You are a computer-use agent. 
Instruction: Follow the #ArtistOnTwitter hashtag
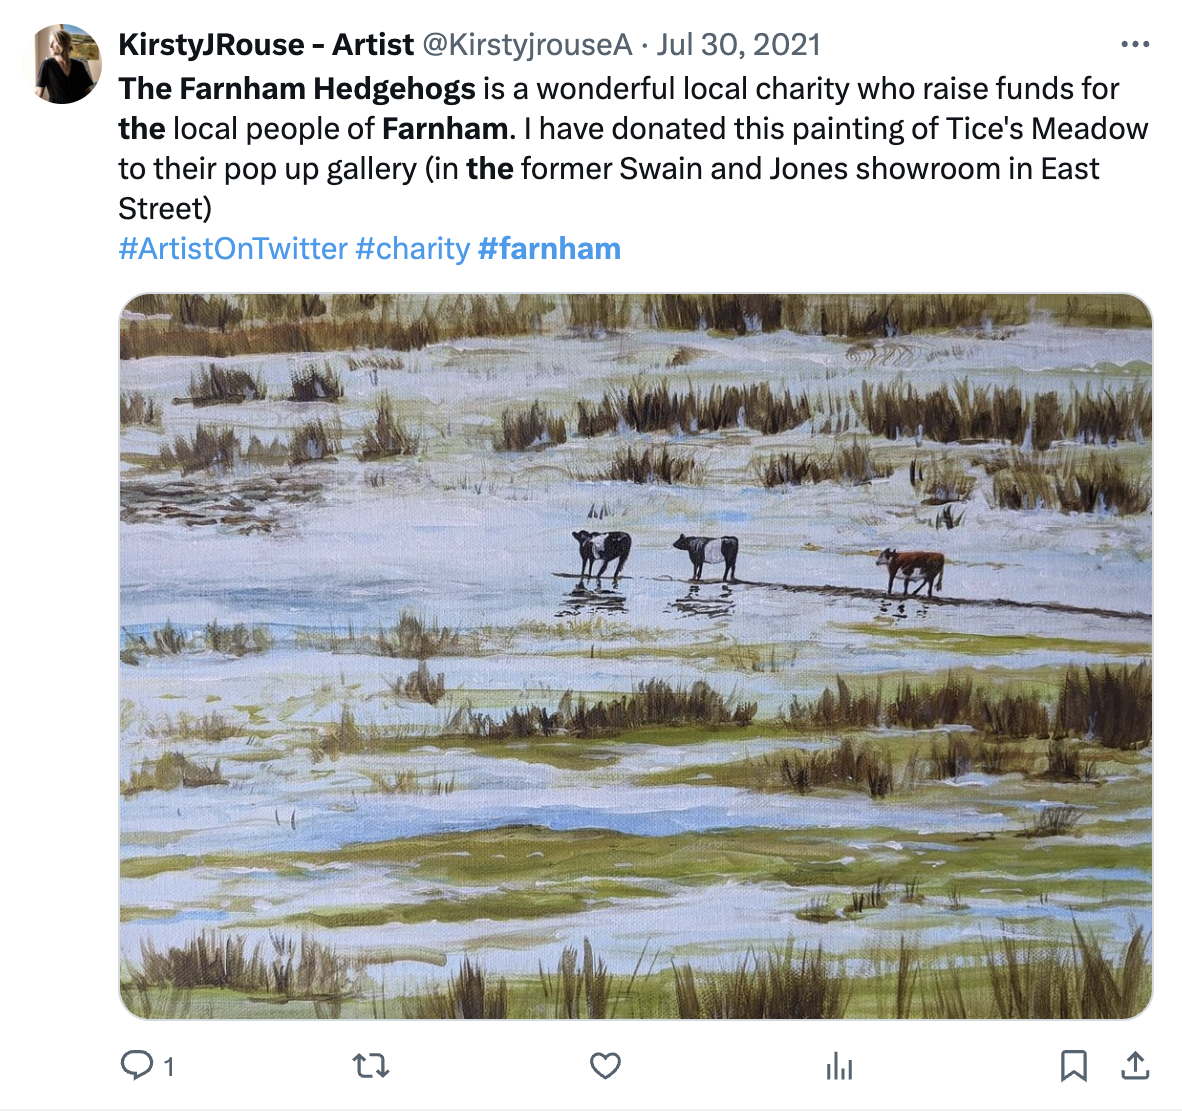pyautogui.click(x=233, y=249)
